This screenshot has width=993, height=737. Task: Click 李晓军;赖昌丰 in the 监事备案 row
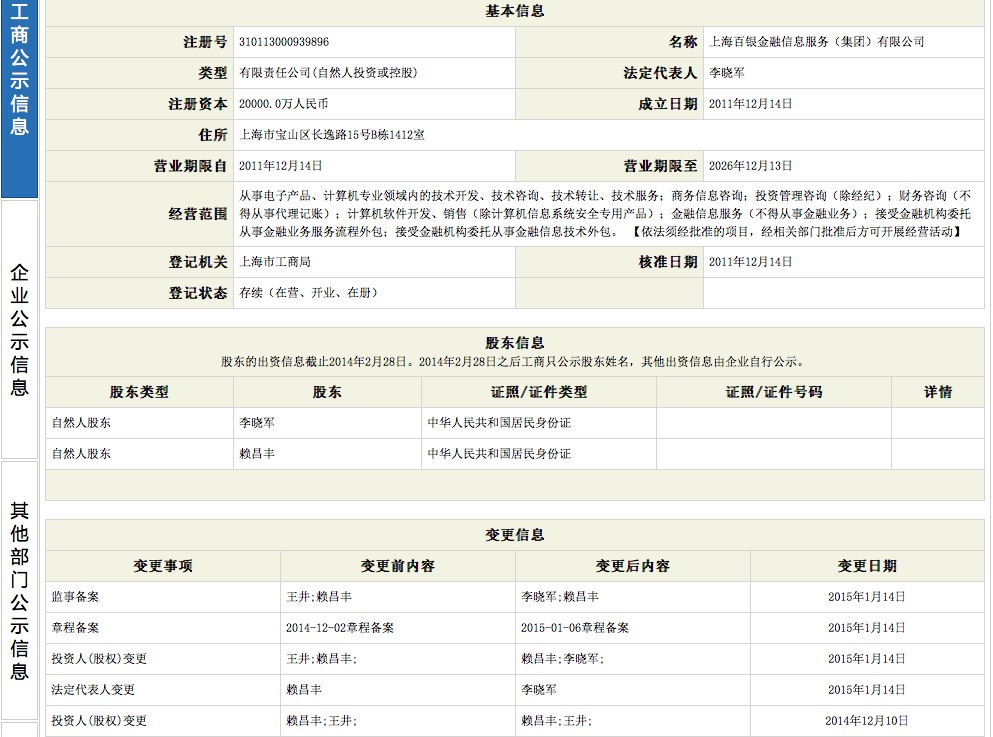[x=560, y=596]
